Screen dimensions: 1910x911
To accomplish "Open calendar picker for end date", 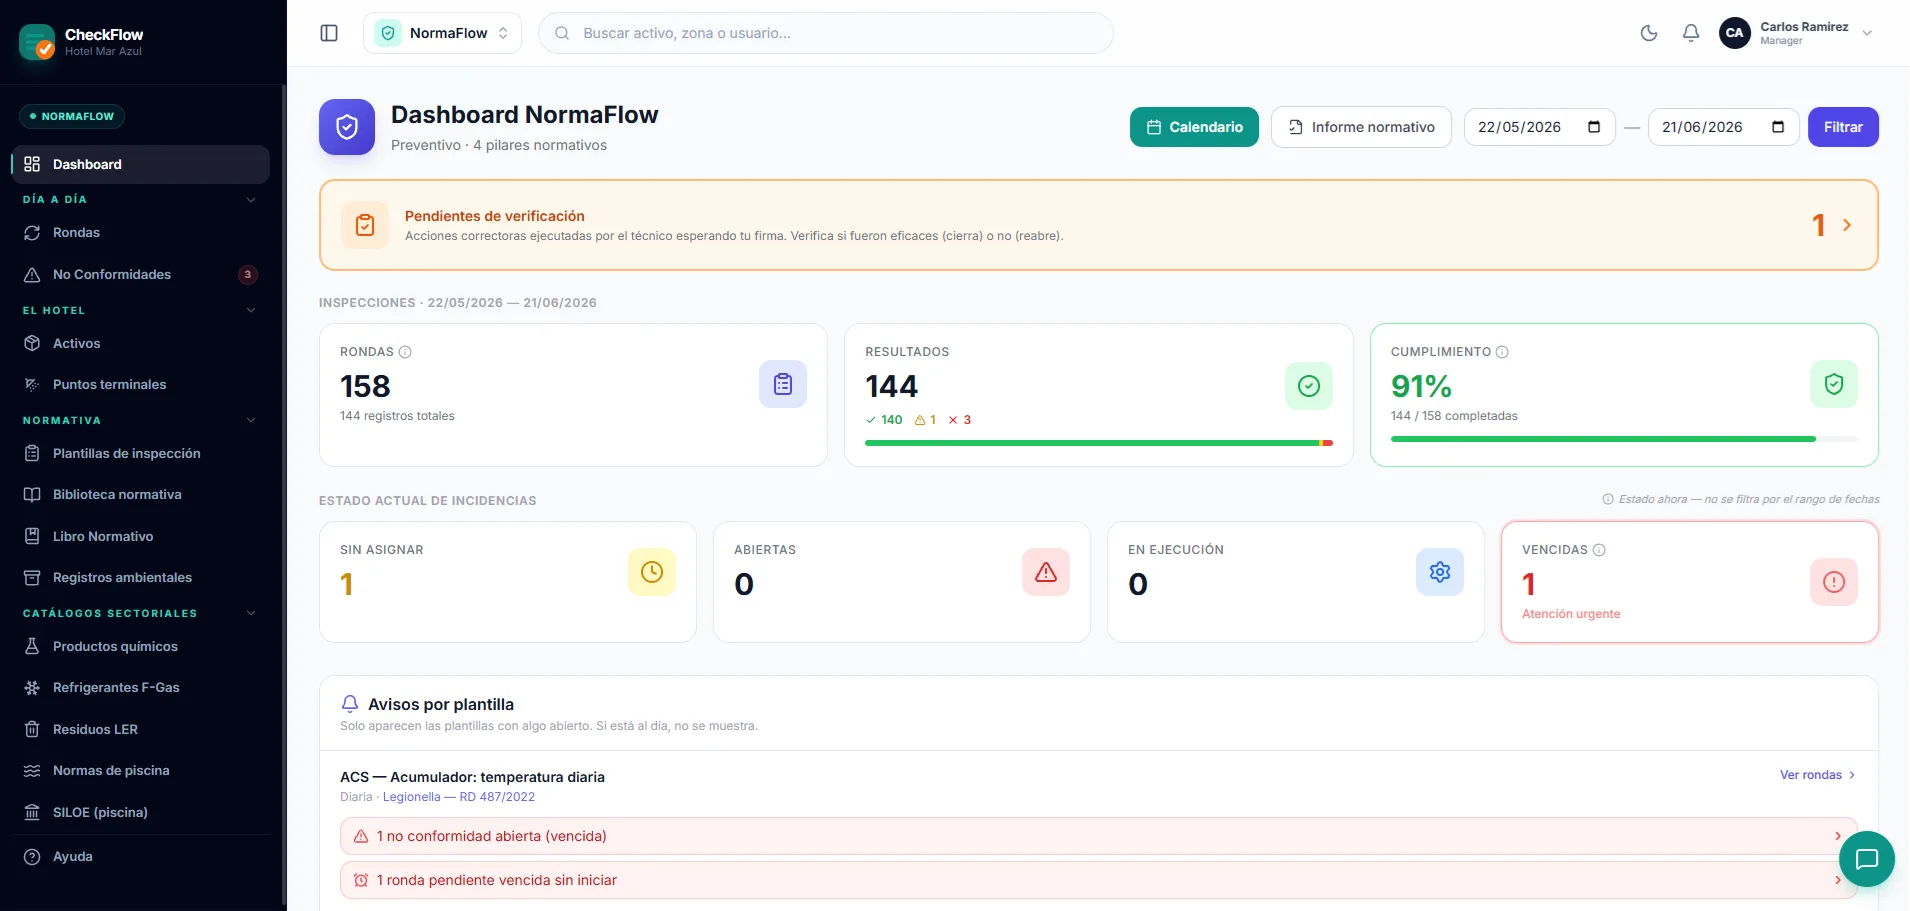I will [x=1778, y=127].
